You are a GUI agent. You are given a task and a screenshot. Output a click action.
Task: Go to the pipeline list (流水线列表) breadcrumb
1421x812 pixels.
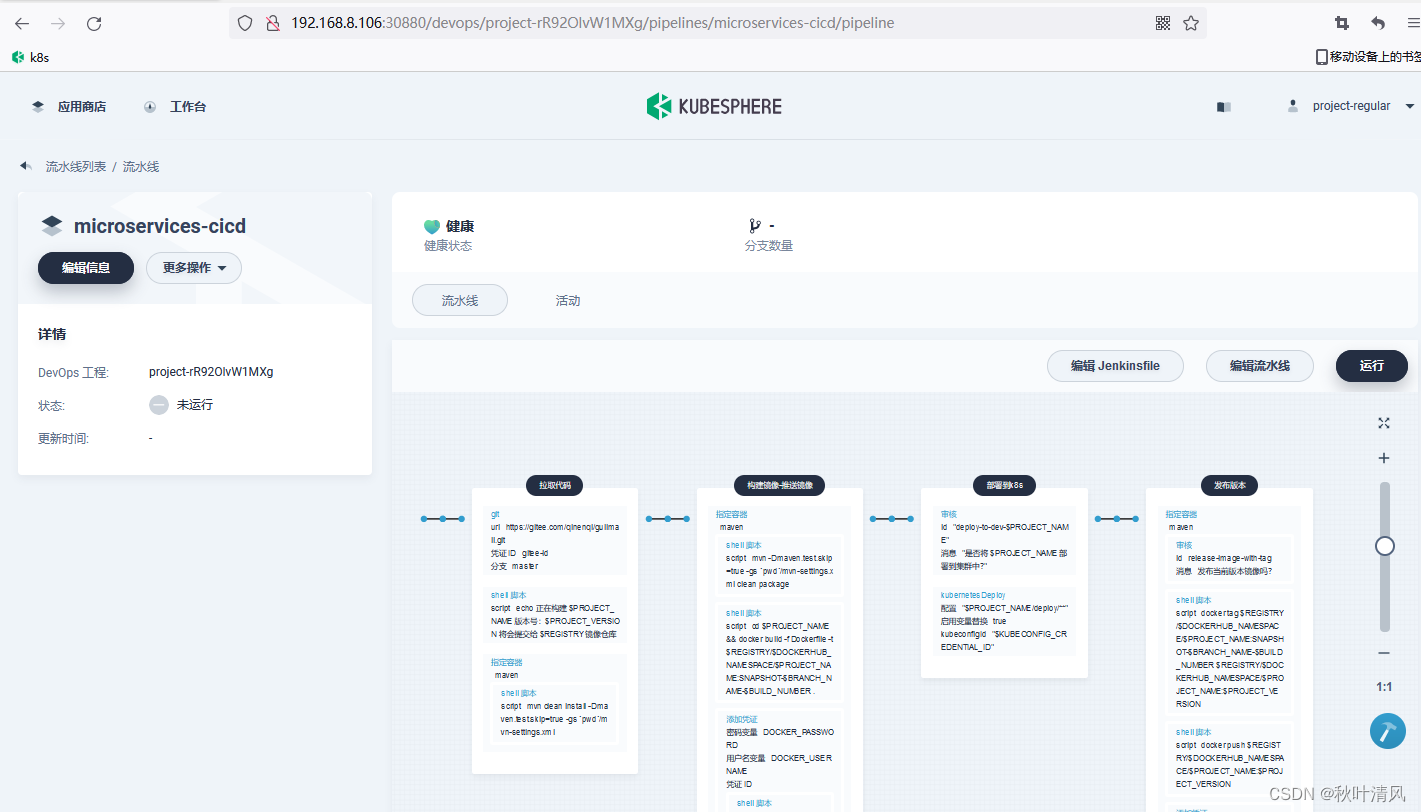pyautogui.click(x=76, y=166)
